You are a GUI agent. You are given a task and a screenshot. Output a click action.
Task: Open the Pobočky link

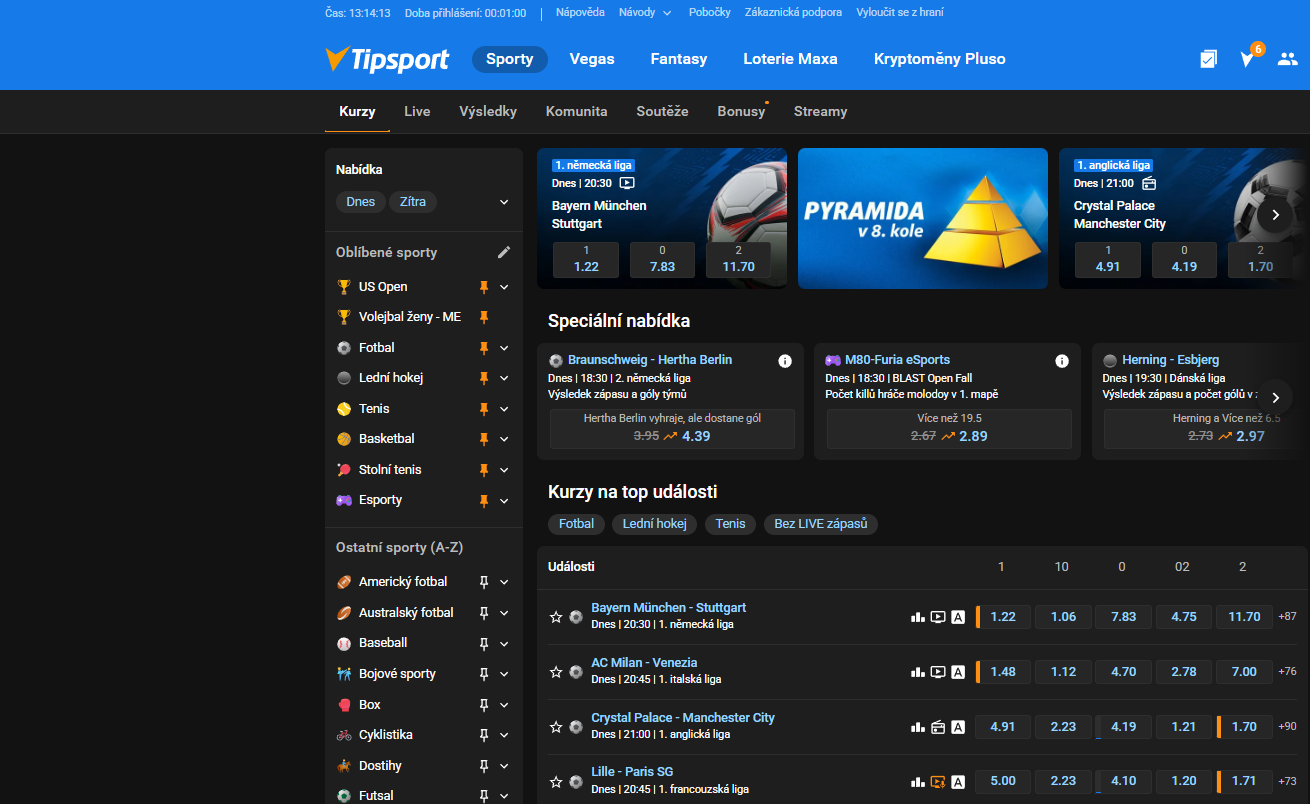pos(710,12)
